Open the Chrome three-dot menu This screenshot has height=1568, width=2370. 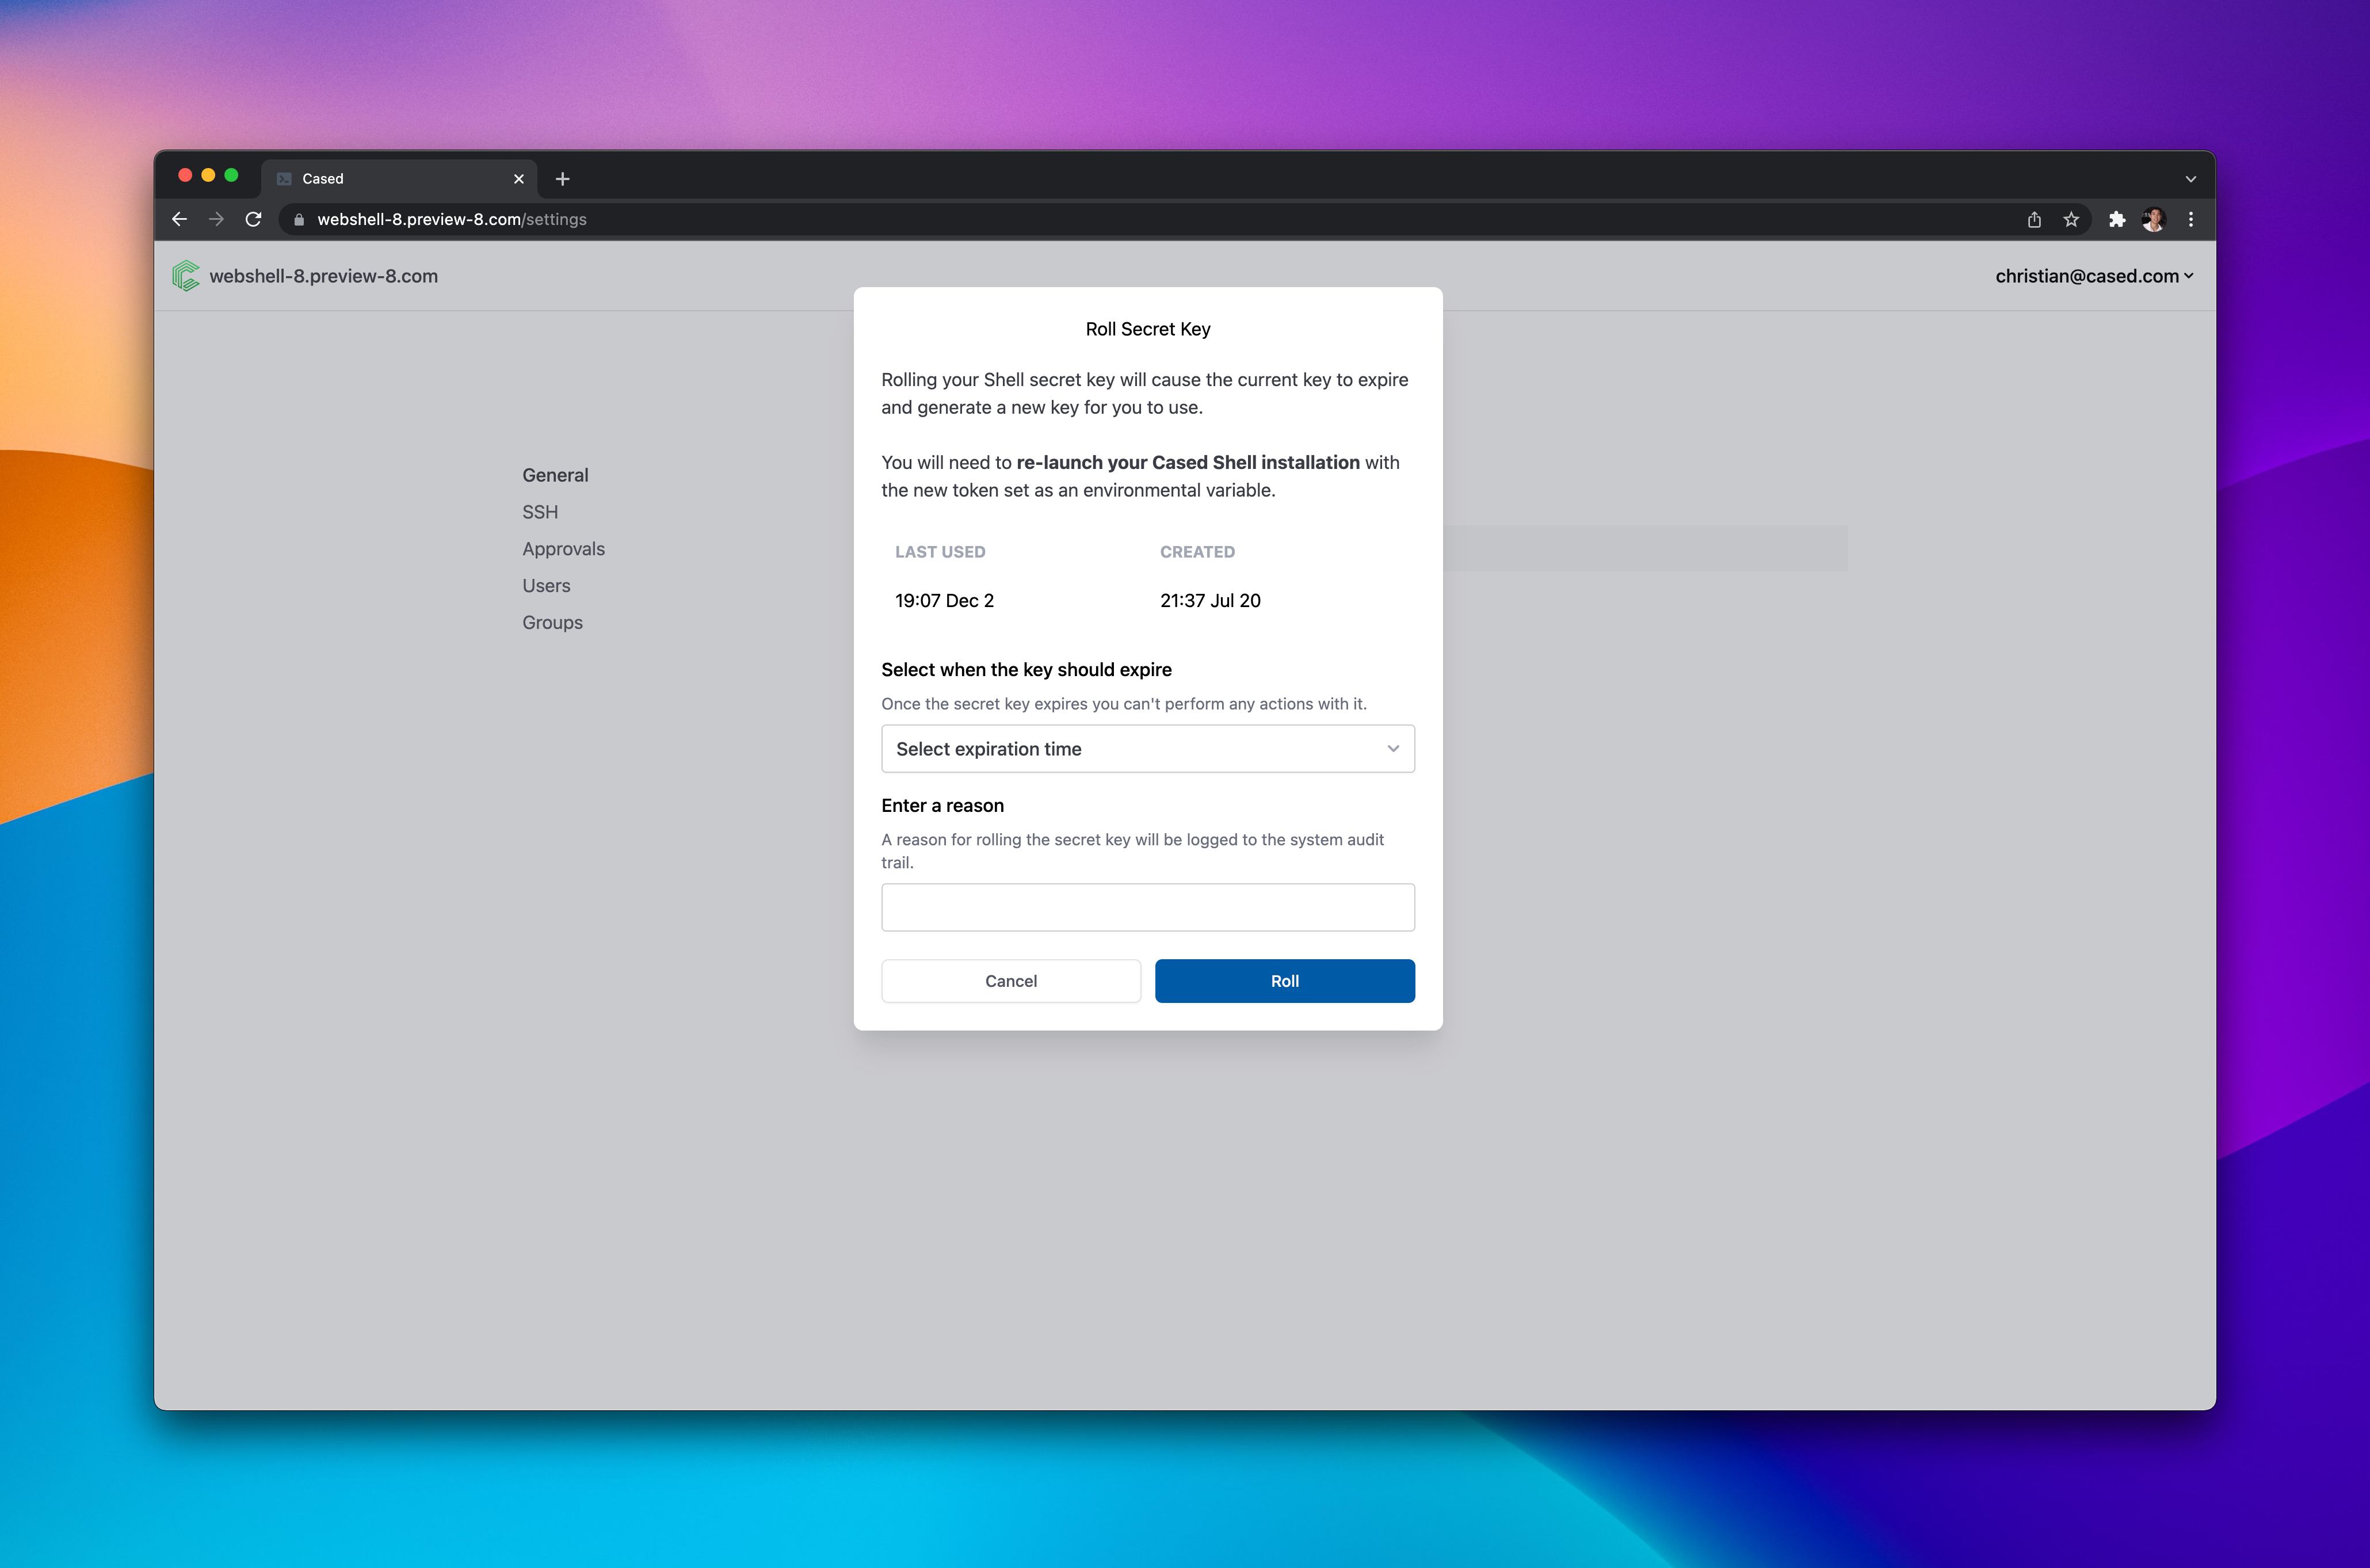2191,219
